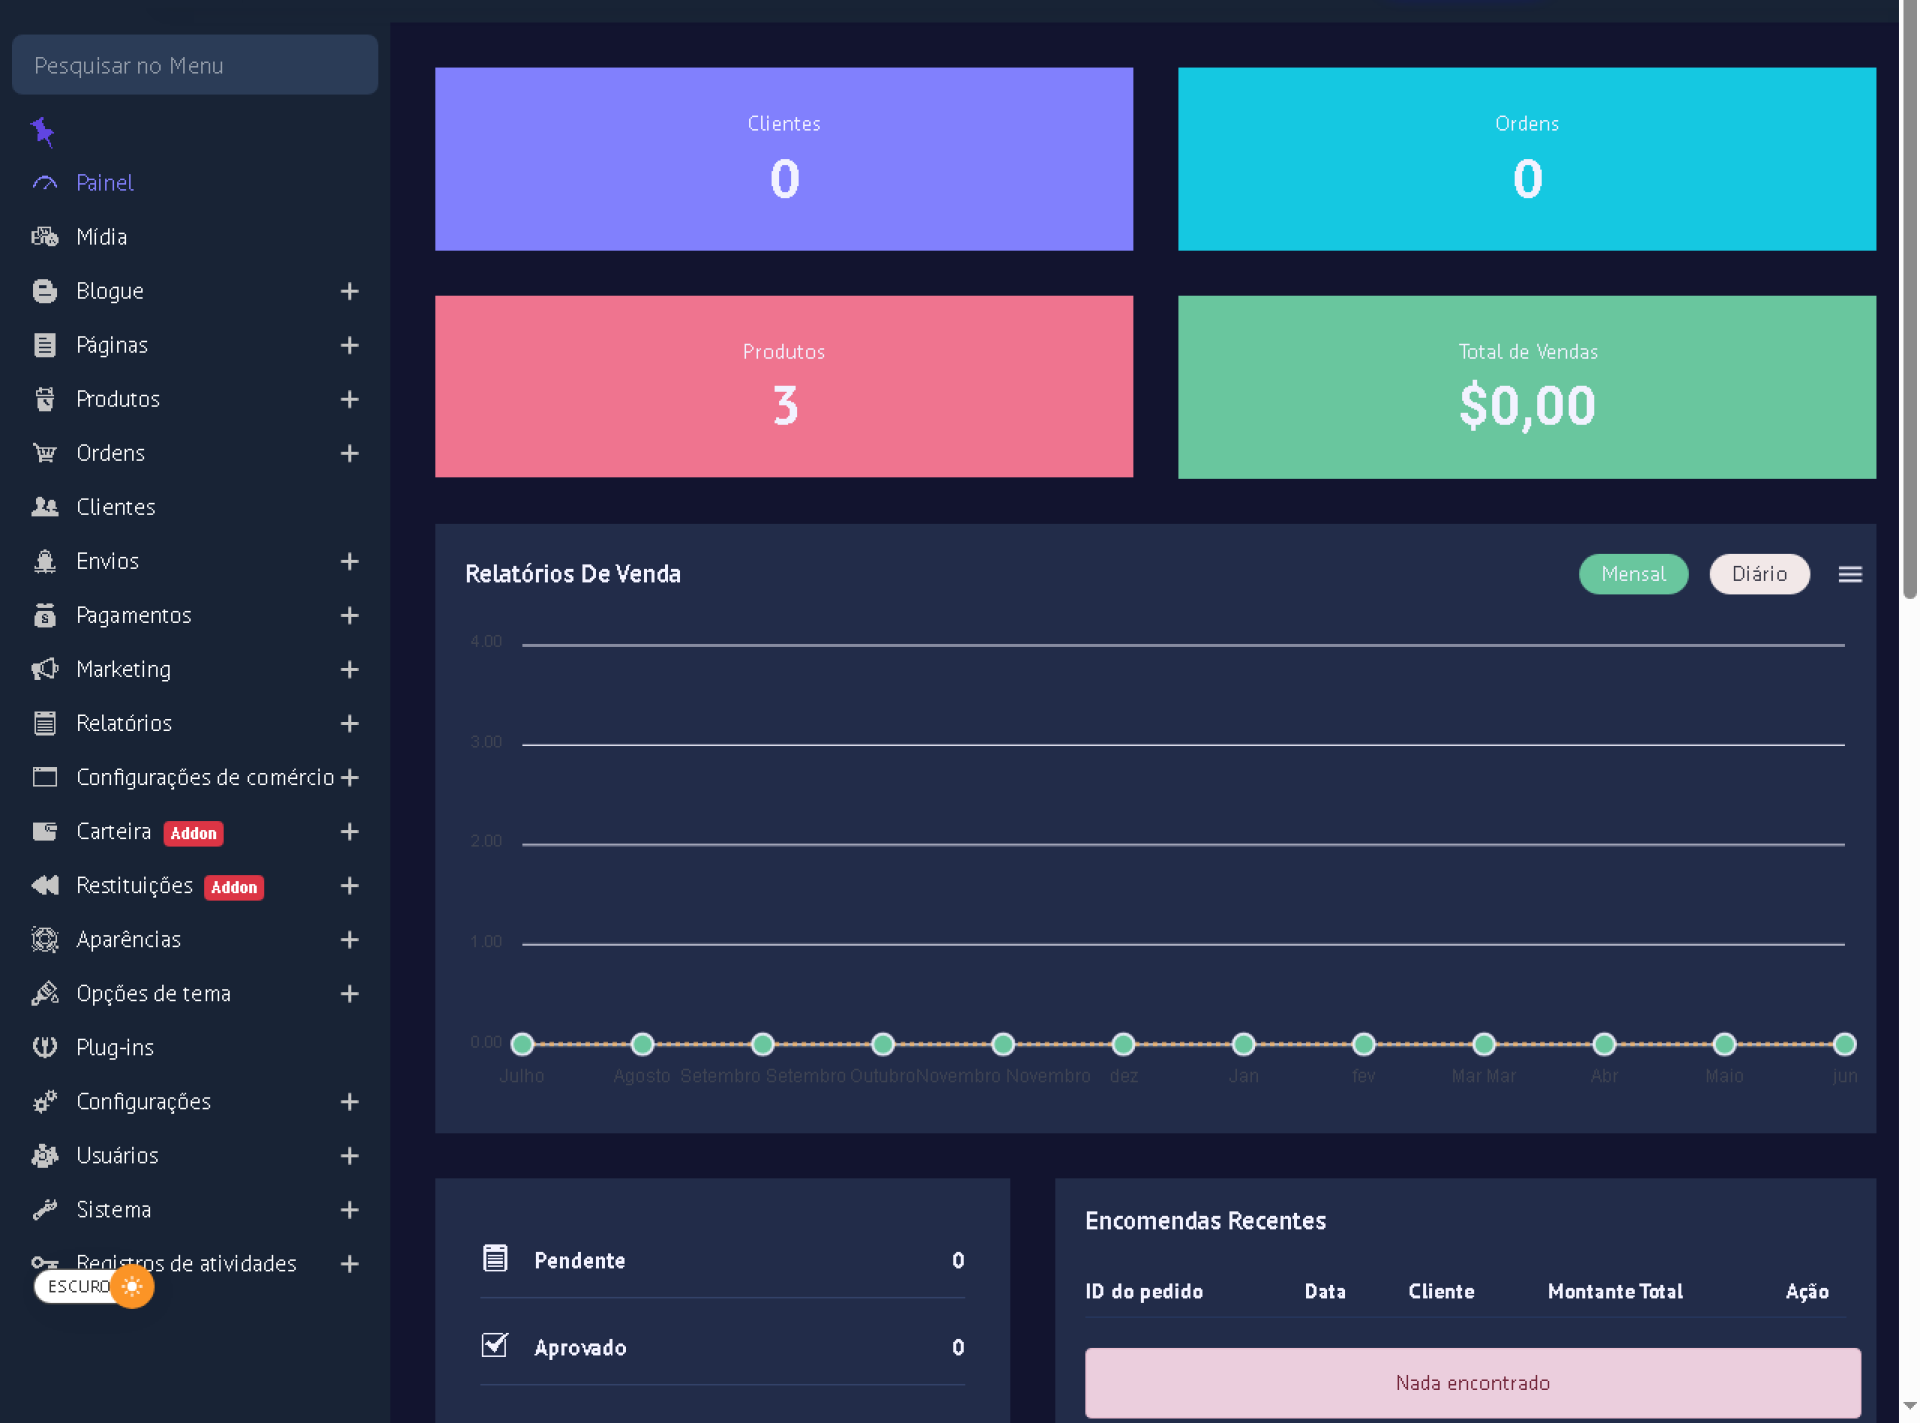Click the Plug-ins plug icon

click(45, 1047)
